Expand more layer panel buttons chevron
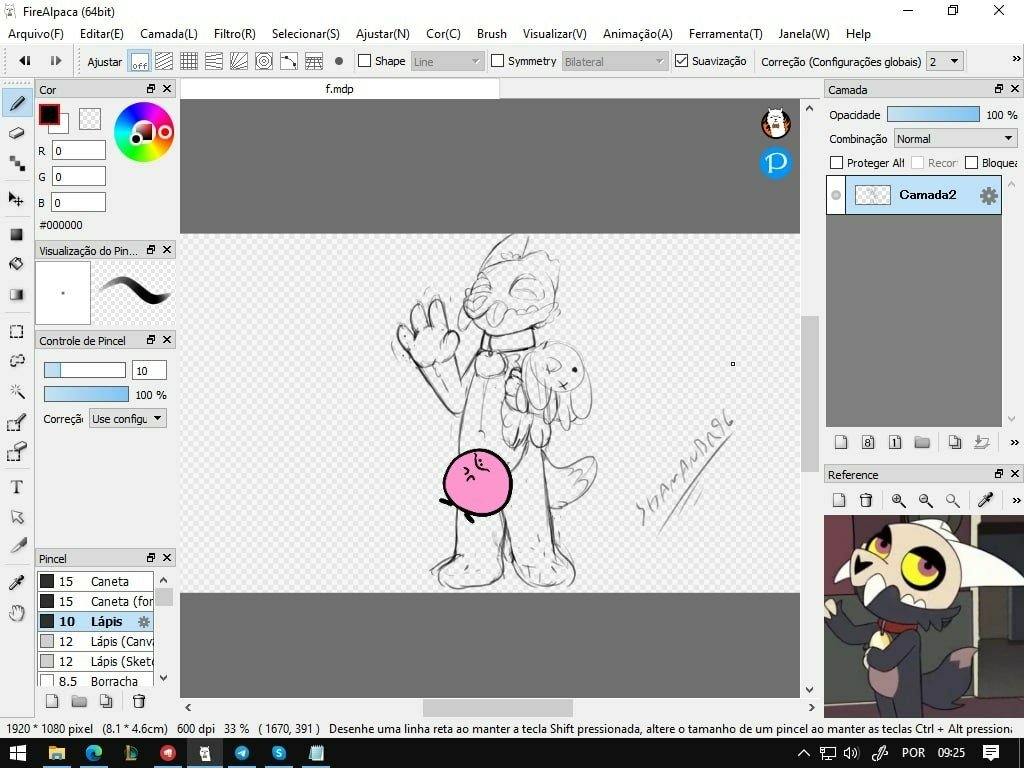 click(x=1014, y=442)
